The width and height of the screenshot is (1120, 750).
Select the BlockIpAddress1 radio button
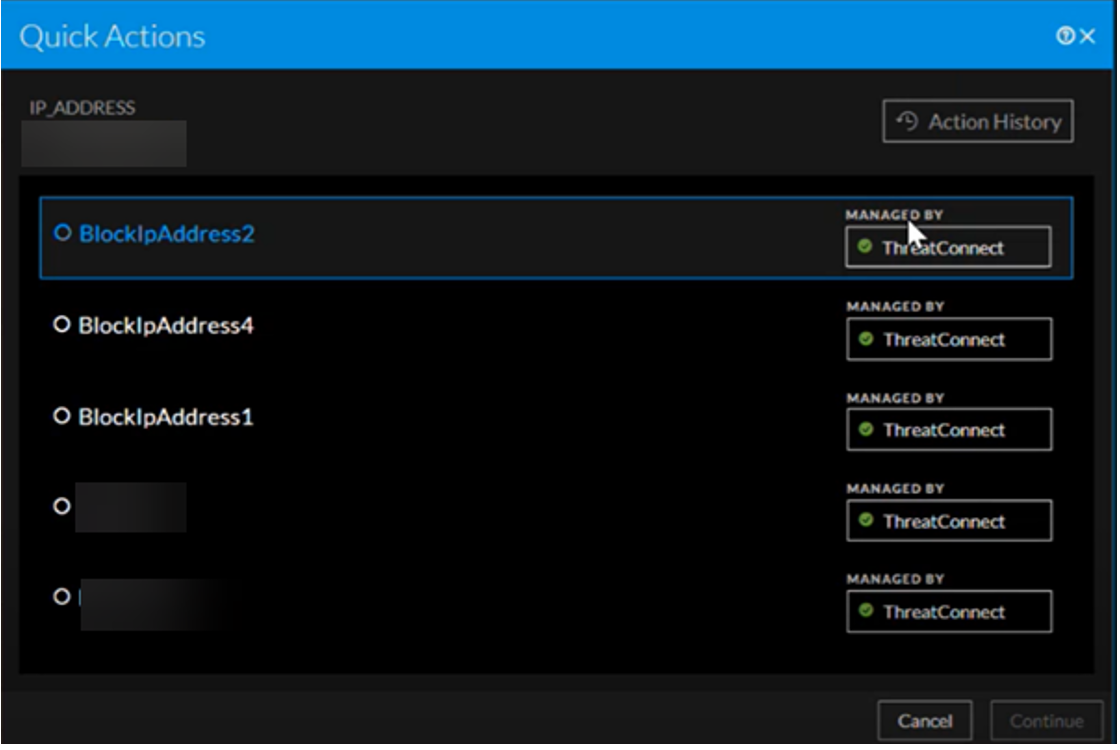[x=63, y=416]
